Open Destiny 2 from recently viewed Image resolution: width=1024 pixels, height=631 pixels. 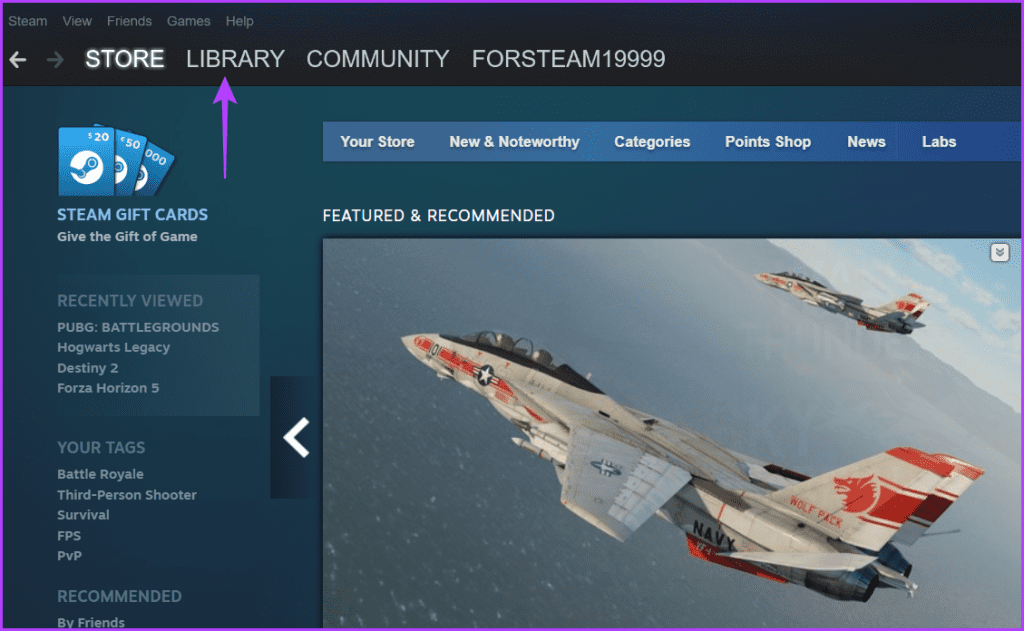click(88, 368)
